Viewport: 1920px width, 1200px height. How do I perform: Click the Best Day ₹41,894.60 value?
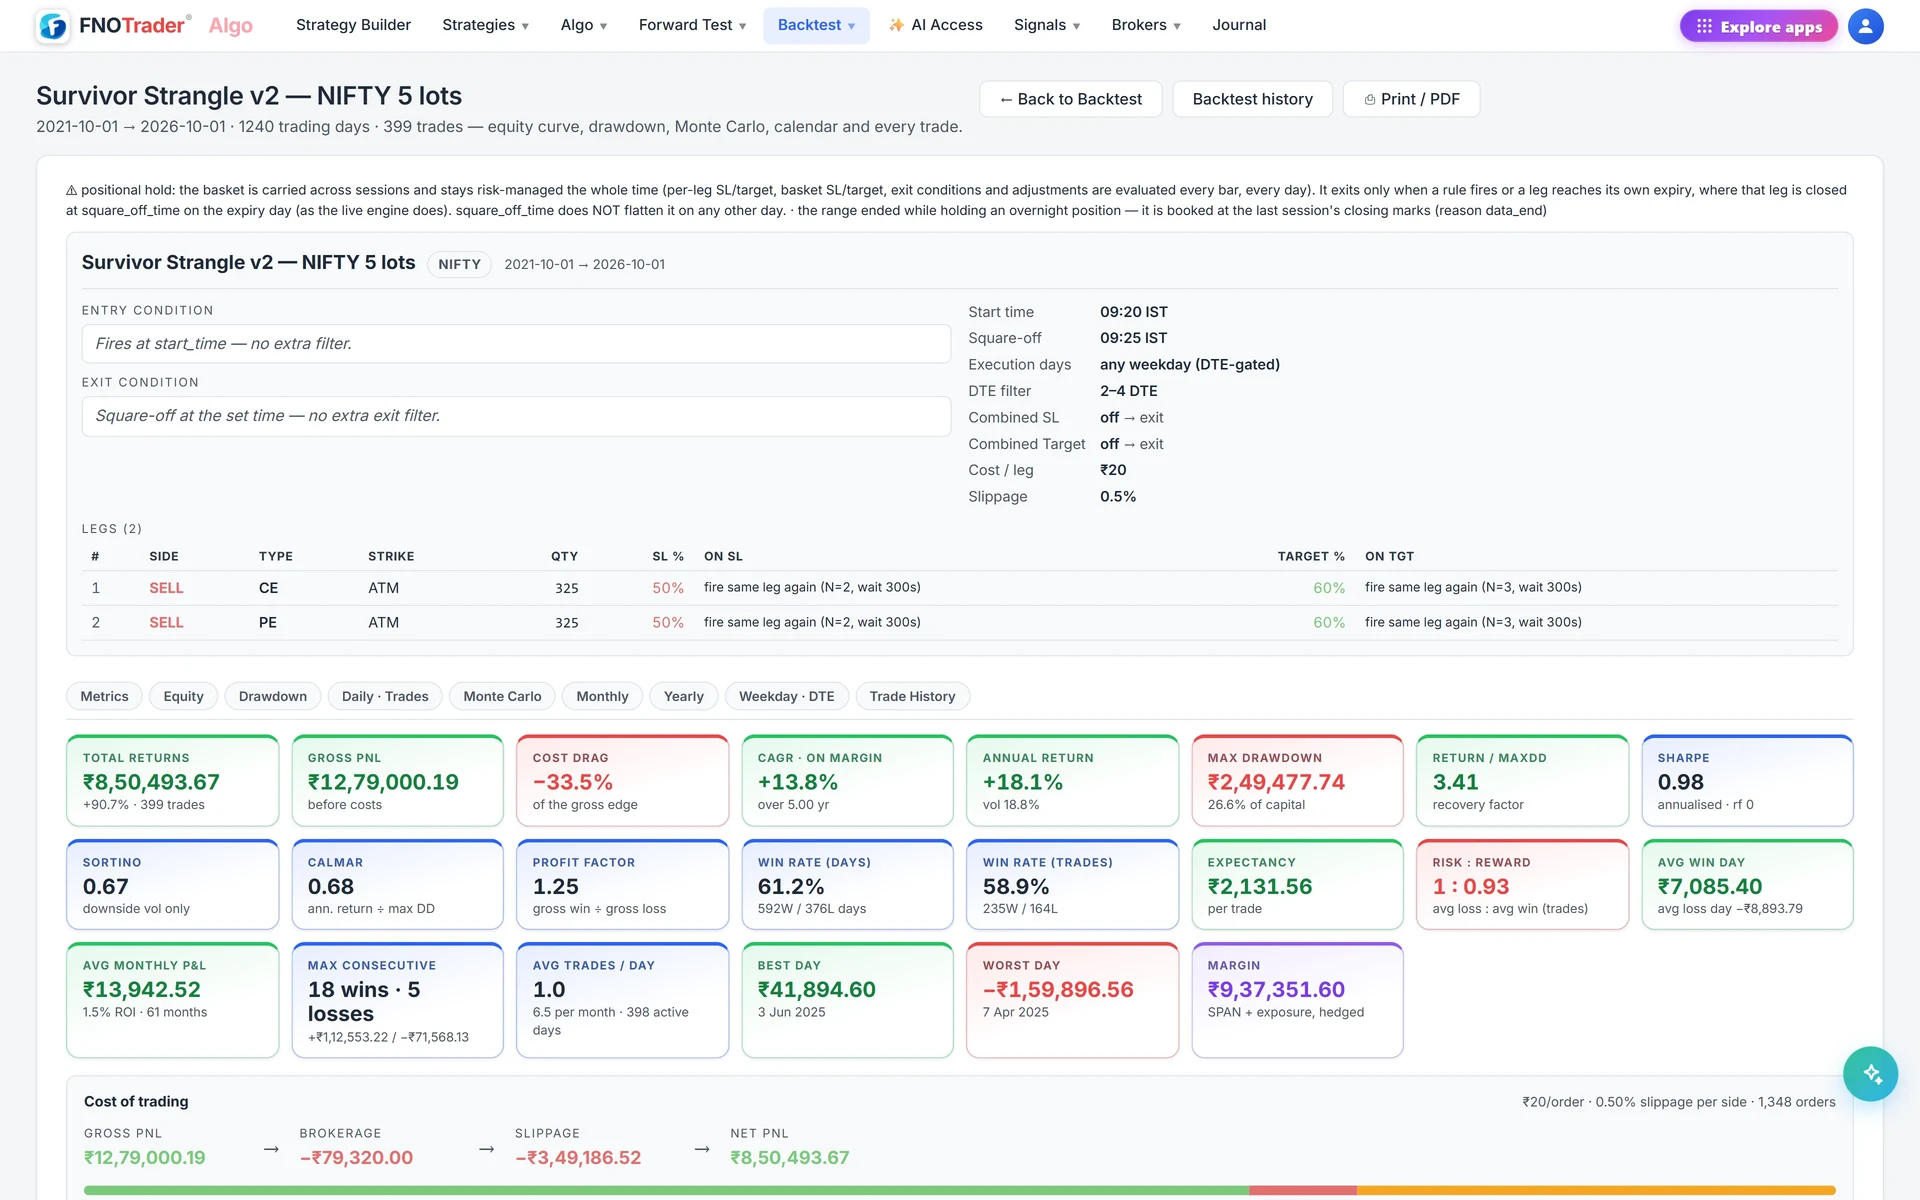pos(816,989)
